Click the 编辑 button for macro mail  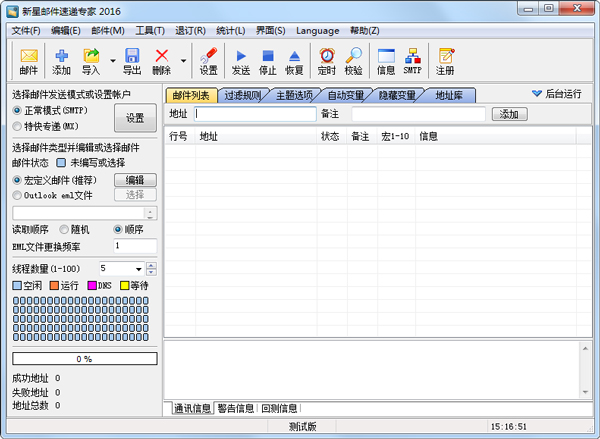[x=135, y=180]
